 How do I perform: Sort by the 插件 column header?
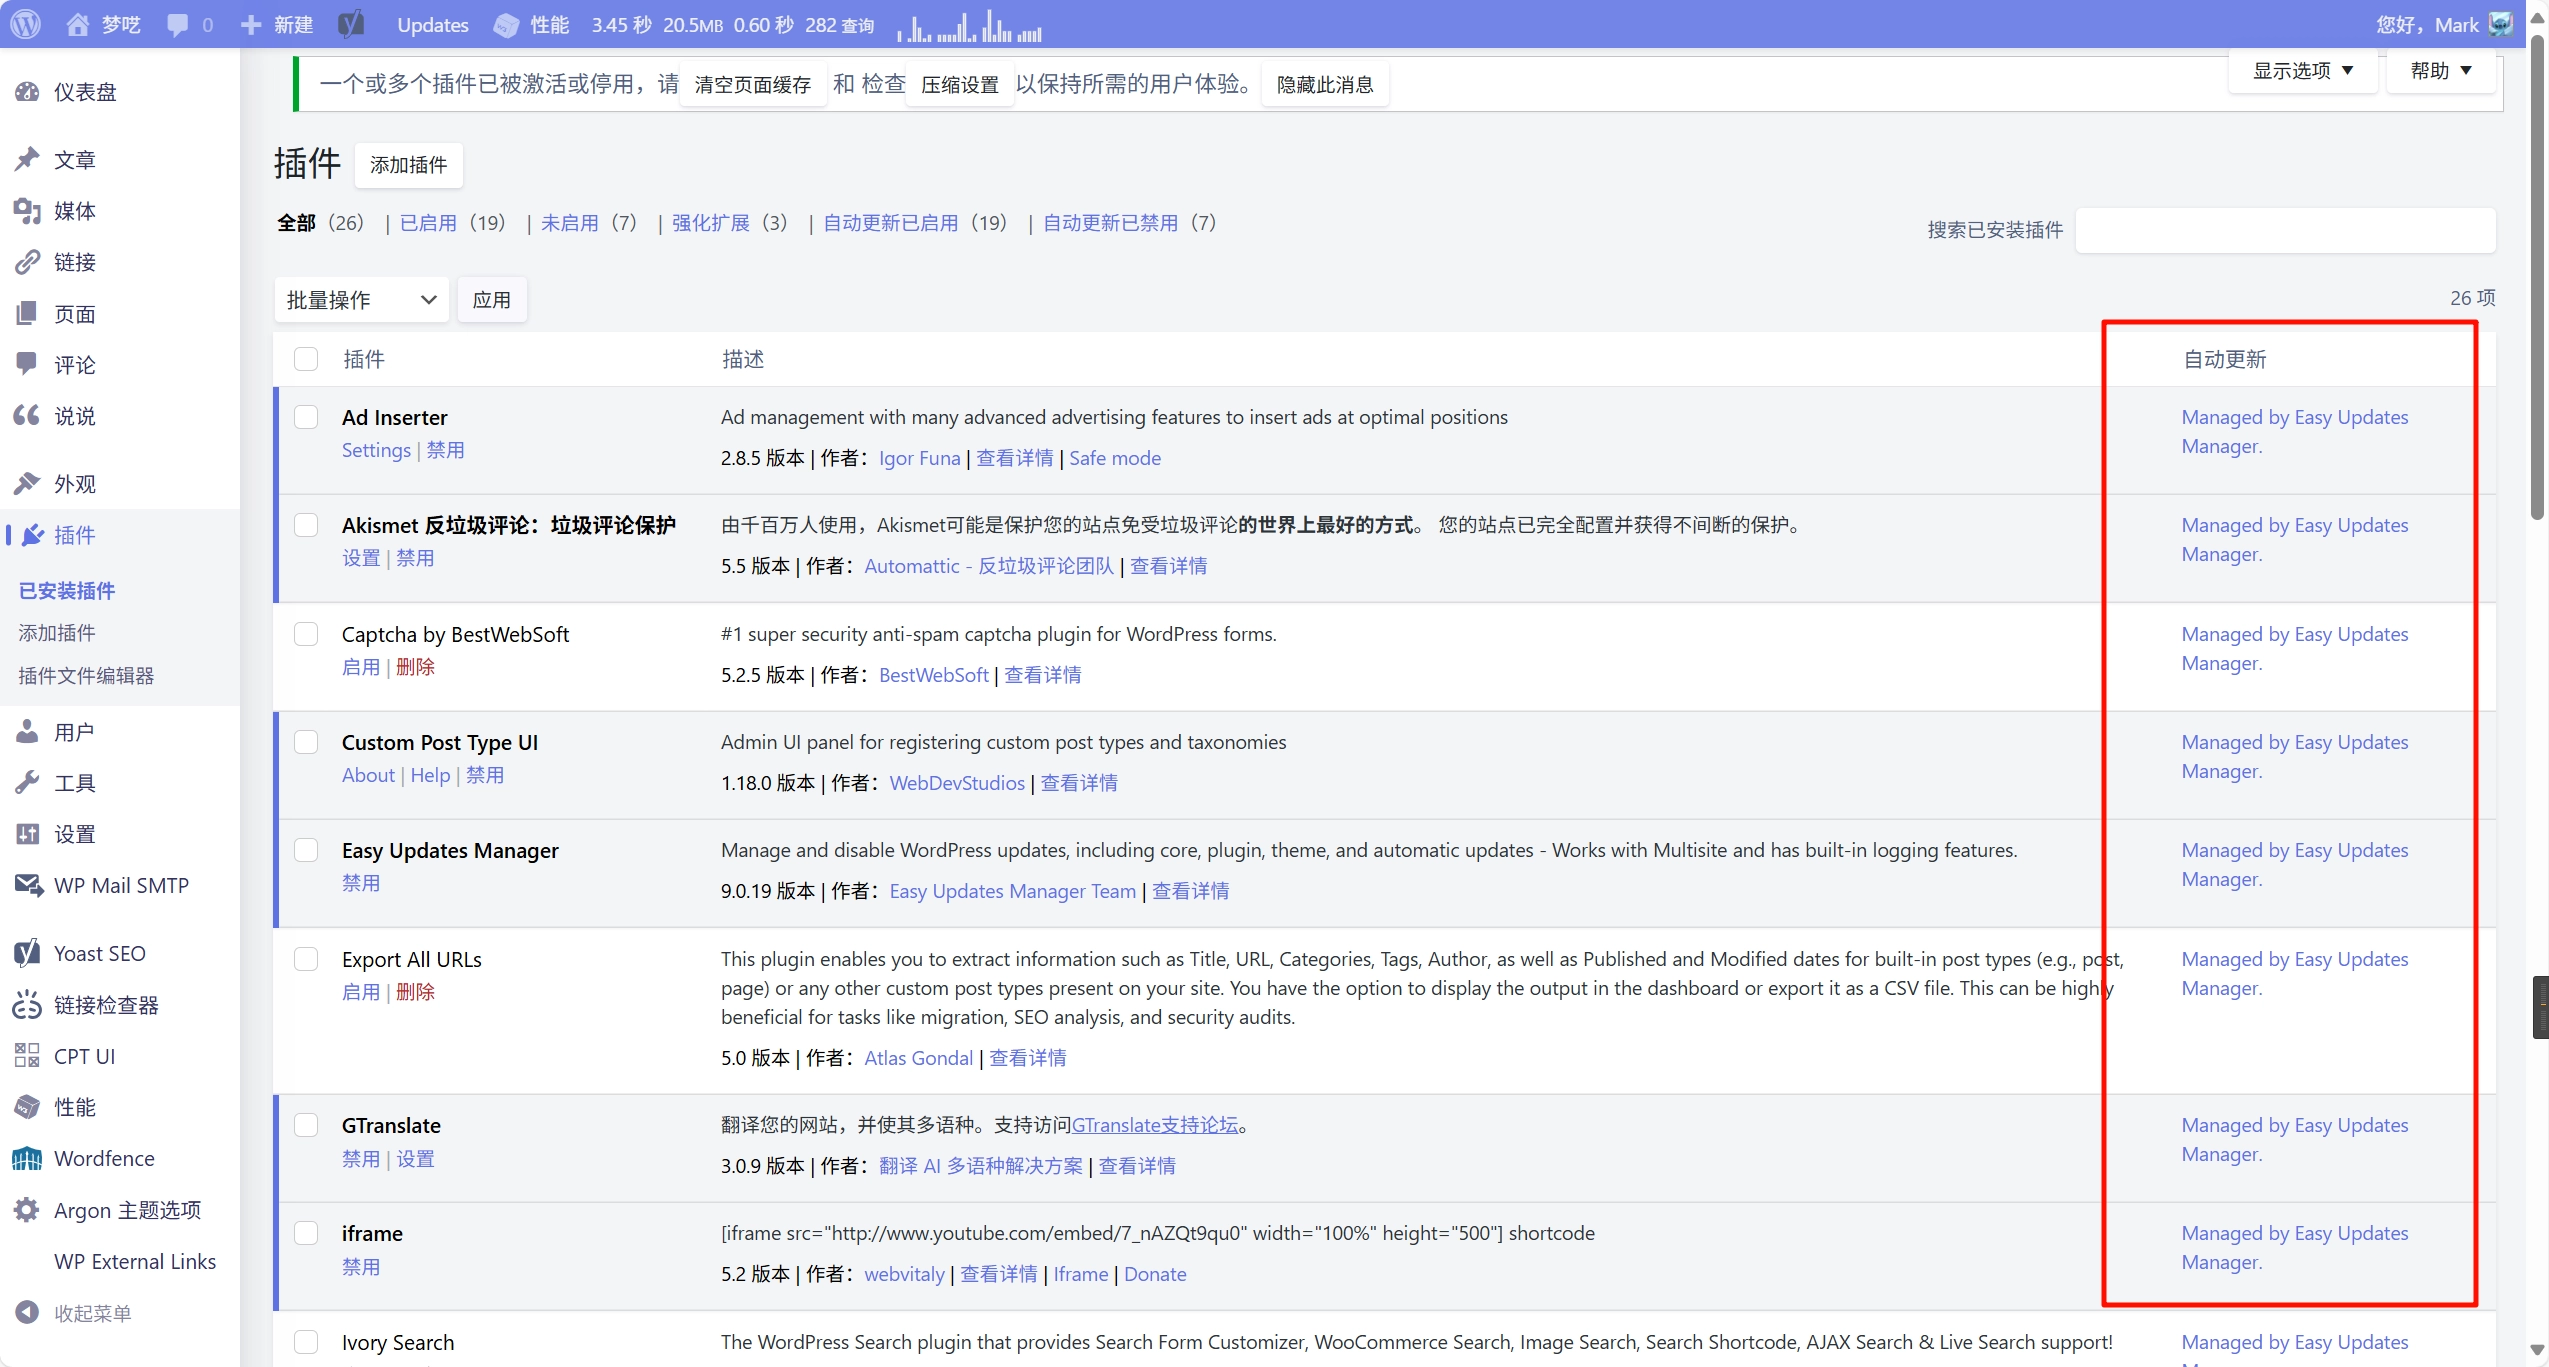pyautogui.click(x=363, y=359)
